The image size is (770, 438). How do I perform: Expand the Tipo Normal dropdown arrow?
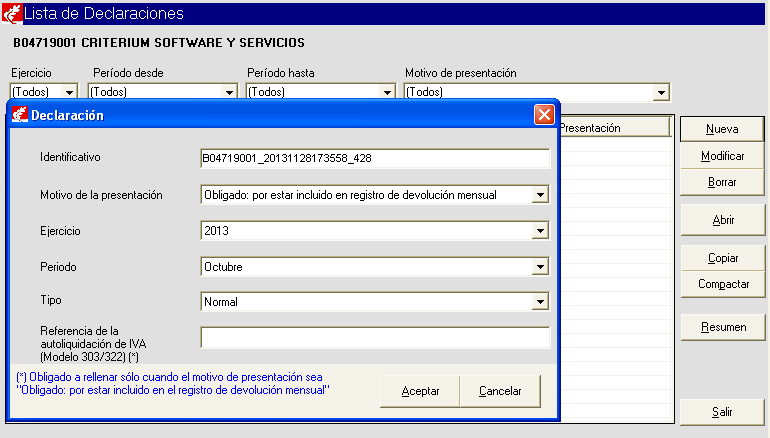pyautogui.click(x=540, y=301)
